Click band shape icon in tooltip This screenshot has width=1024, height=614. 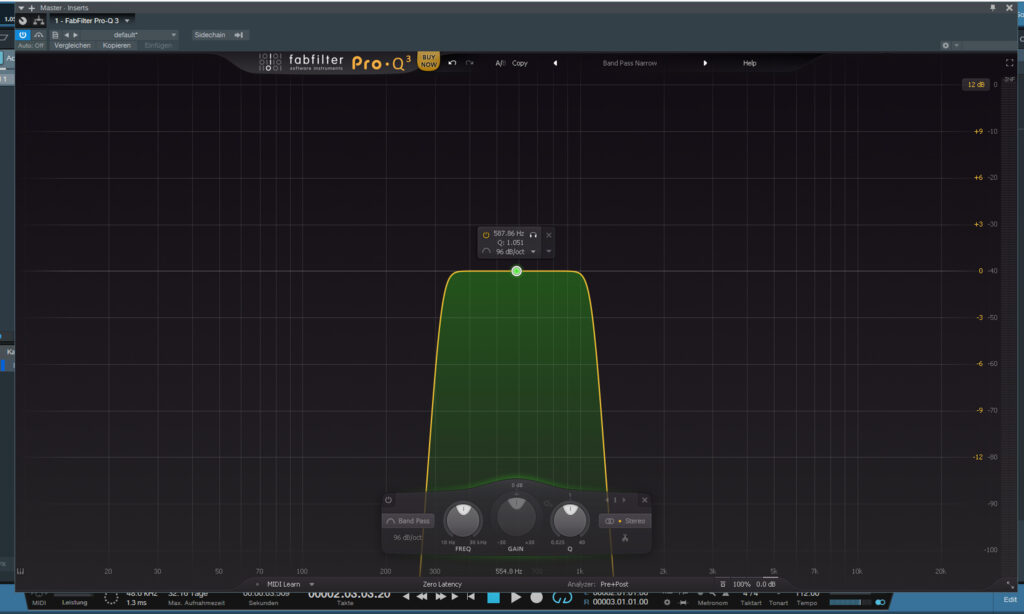click(x=486, y=251)
